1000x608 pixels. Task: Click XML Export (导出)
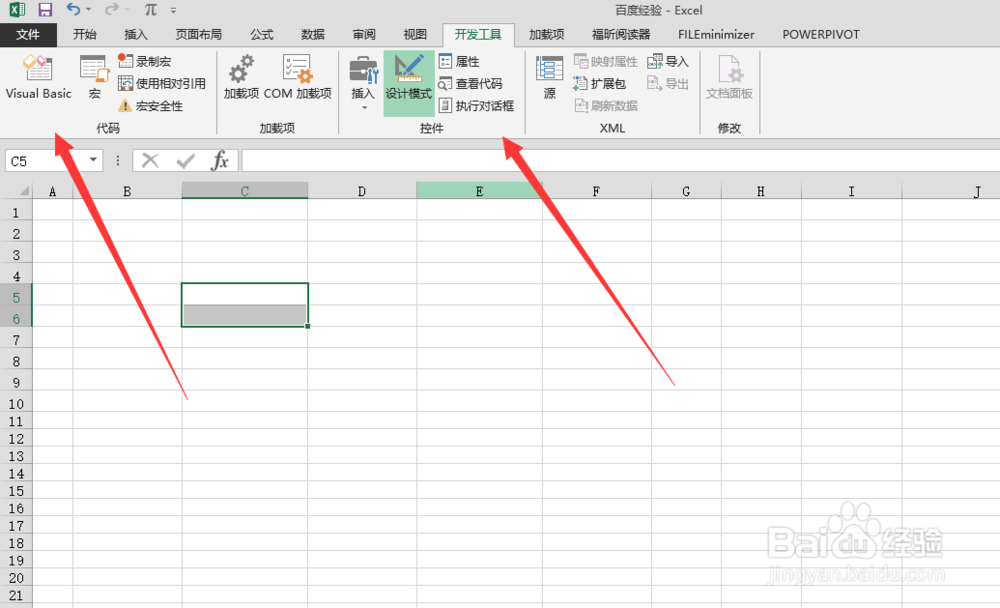coord(668,84)
